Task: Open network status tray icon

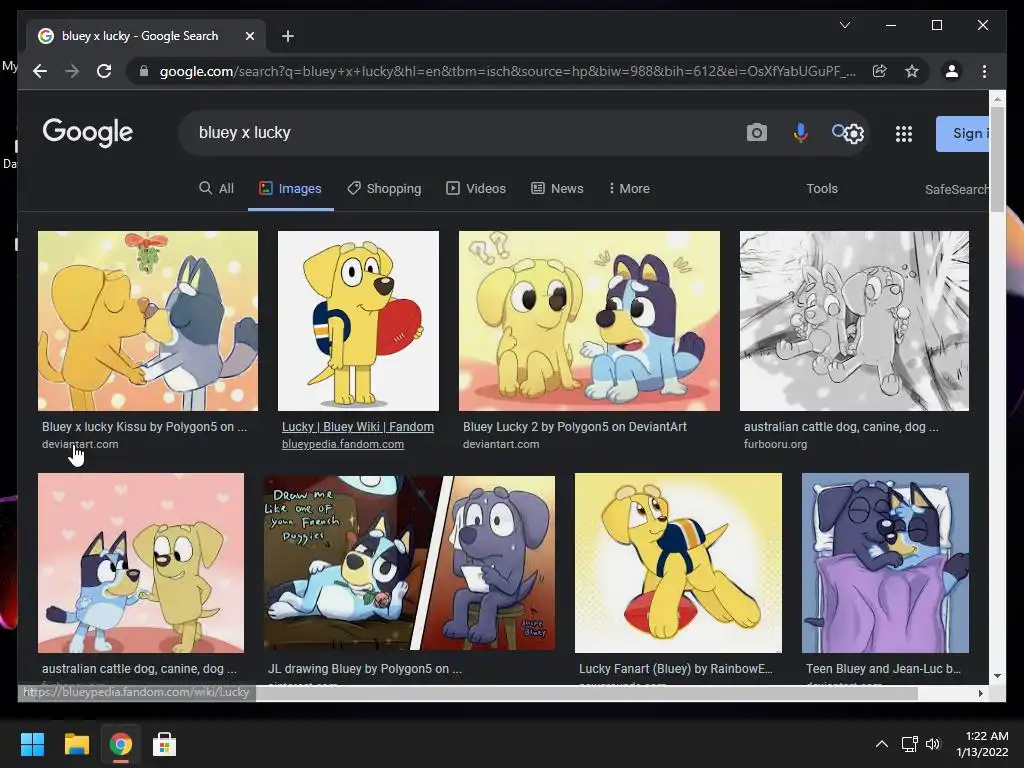Action: pos(909,744)
